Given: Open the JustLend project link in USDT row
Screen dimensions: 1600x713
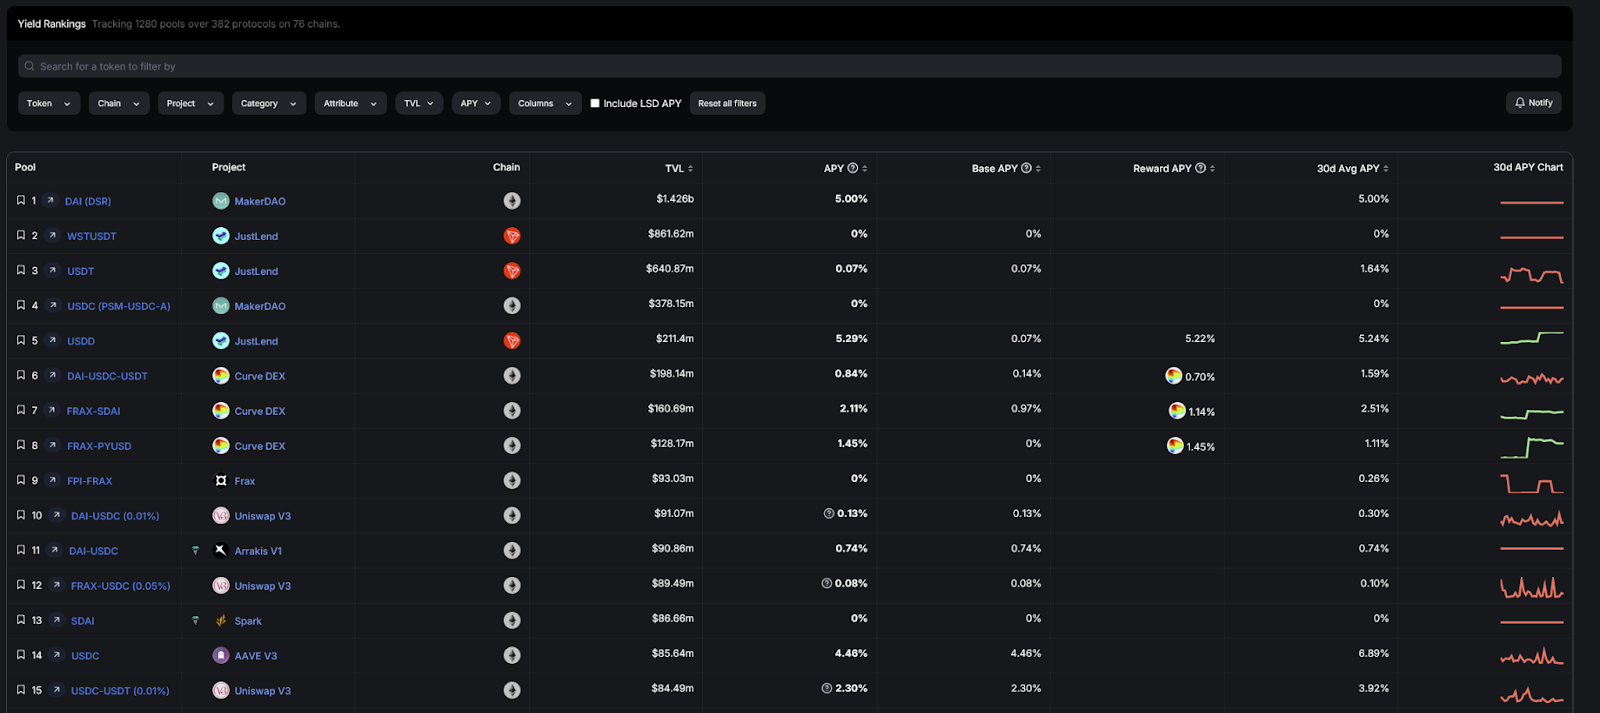Looking at the screenshot, I should [256, 271].
